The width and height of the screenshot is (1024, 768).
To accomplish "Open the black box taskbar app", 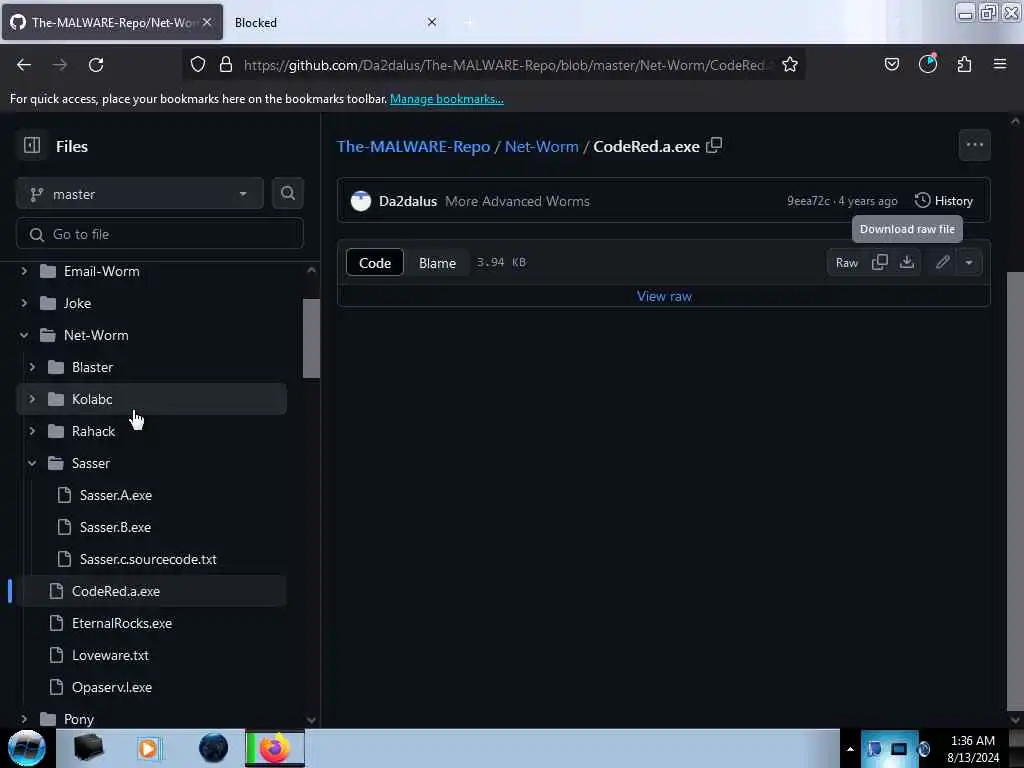I will point(88,748).
